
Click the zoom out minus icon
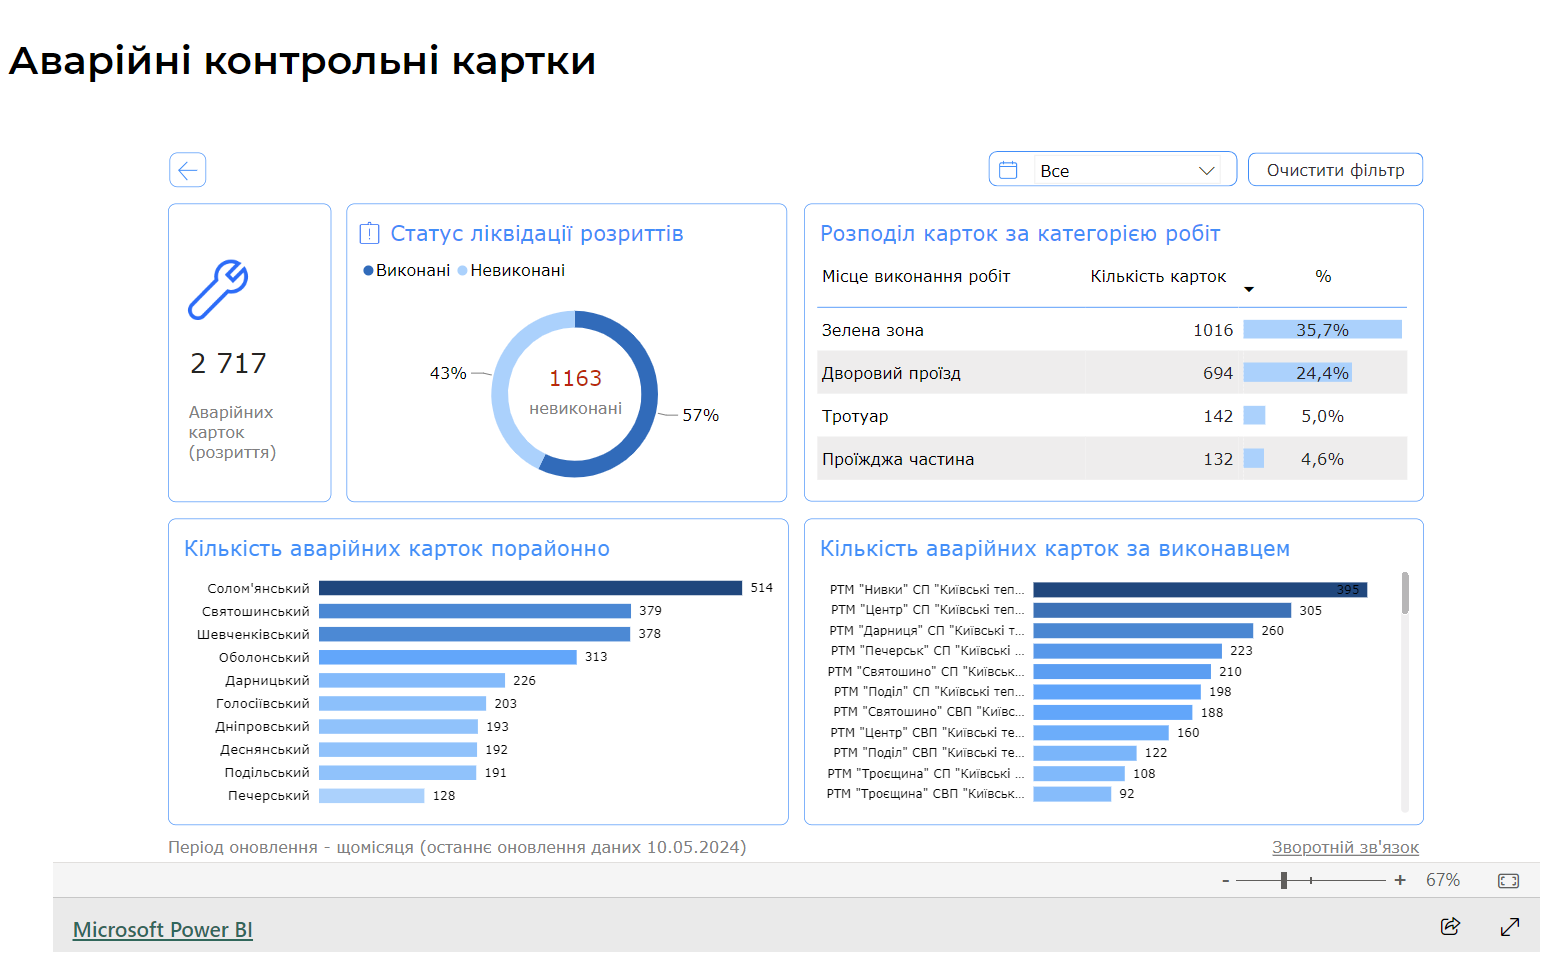1226,881
